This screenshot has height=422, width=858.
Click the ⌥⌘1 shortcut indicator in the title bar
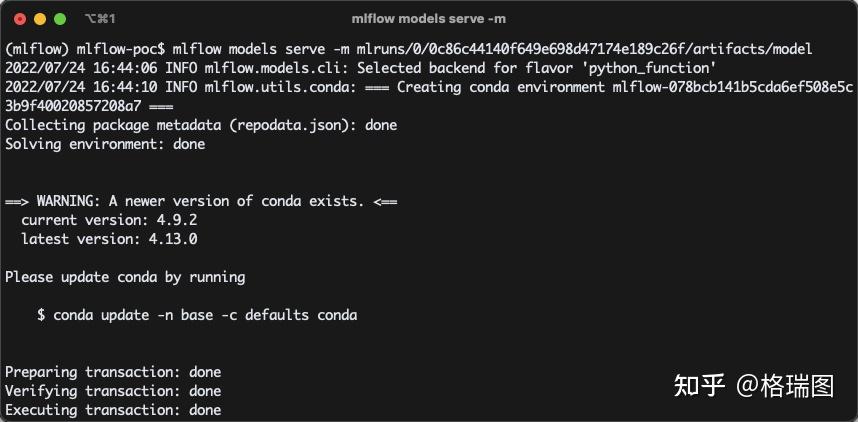coord(100,19)
